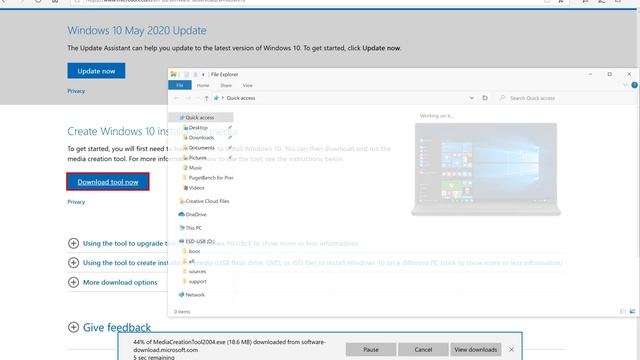This screenshot has width=640, height=360.
Task: Pause the MediaCreationTool download
Action: [x=371, y=349]
